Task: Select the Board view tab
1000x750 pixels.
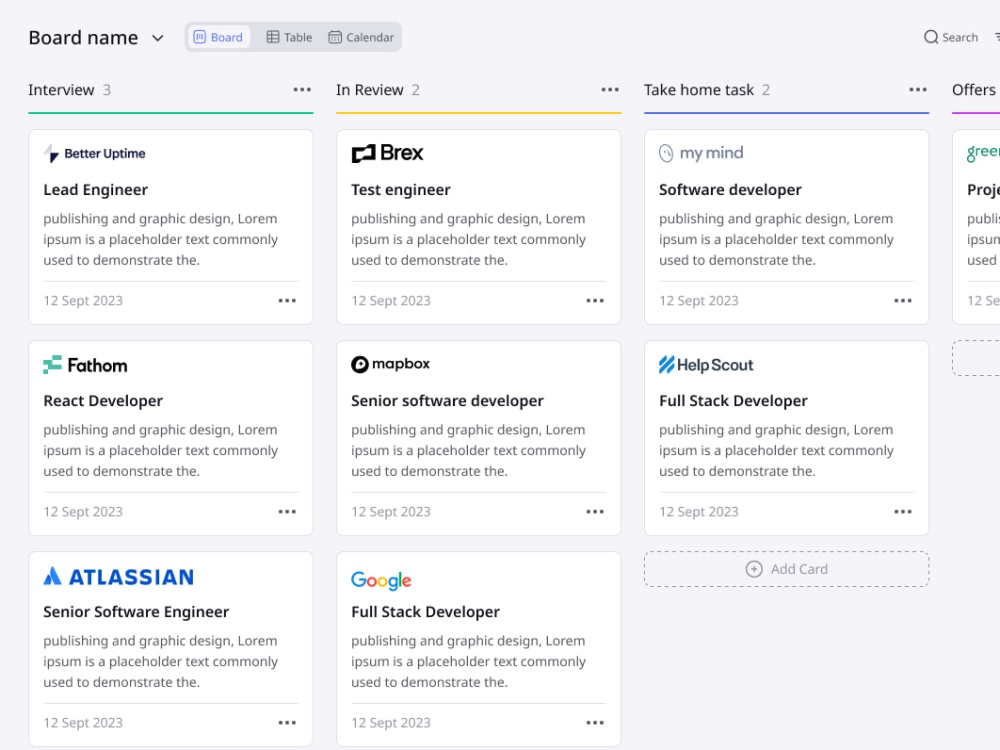Action: [218, 37]
